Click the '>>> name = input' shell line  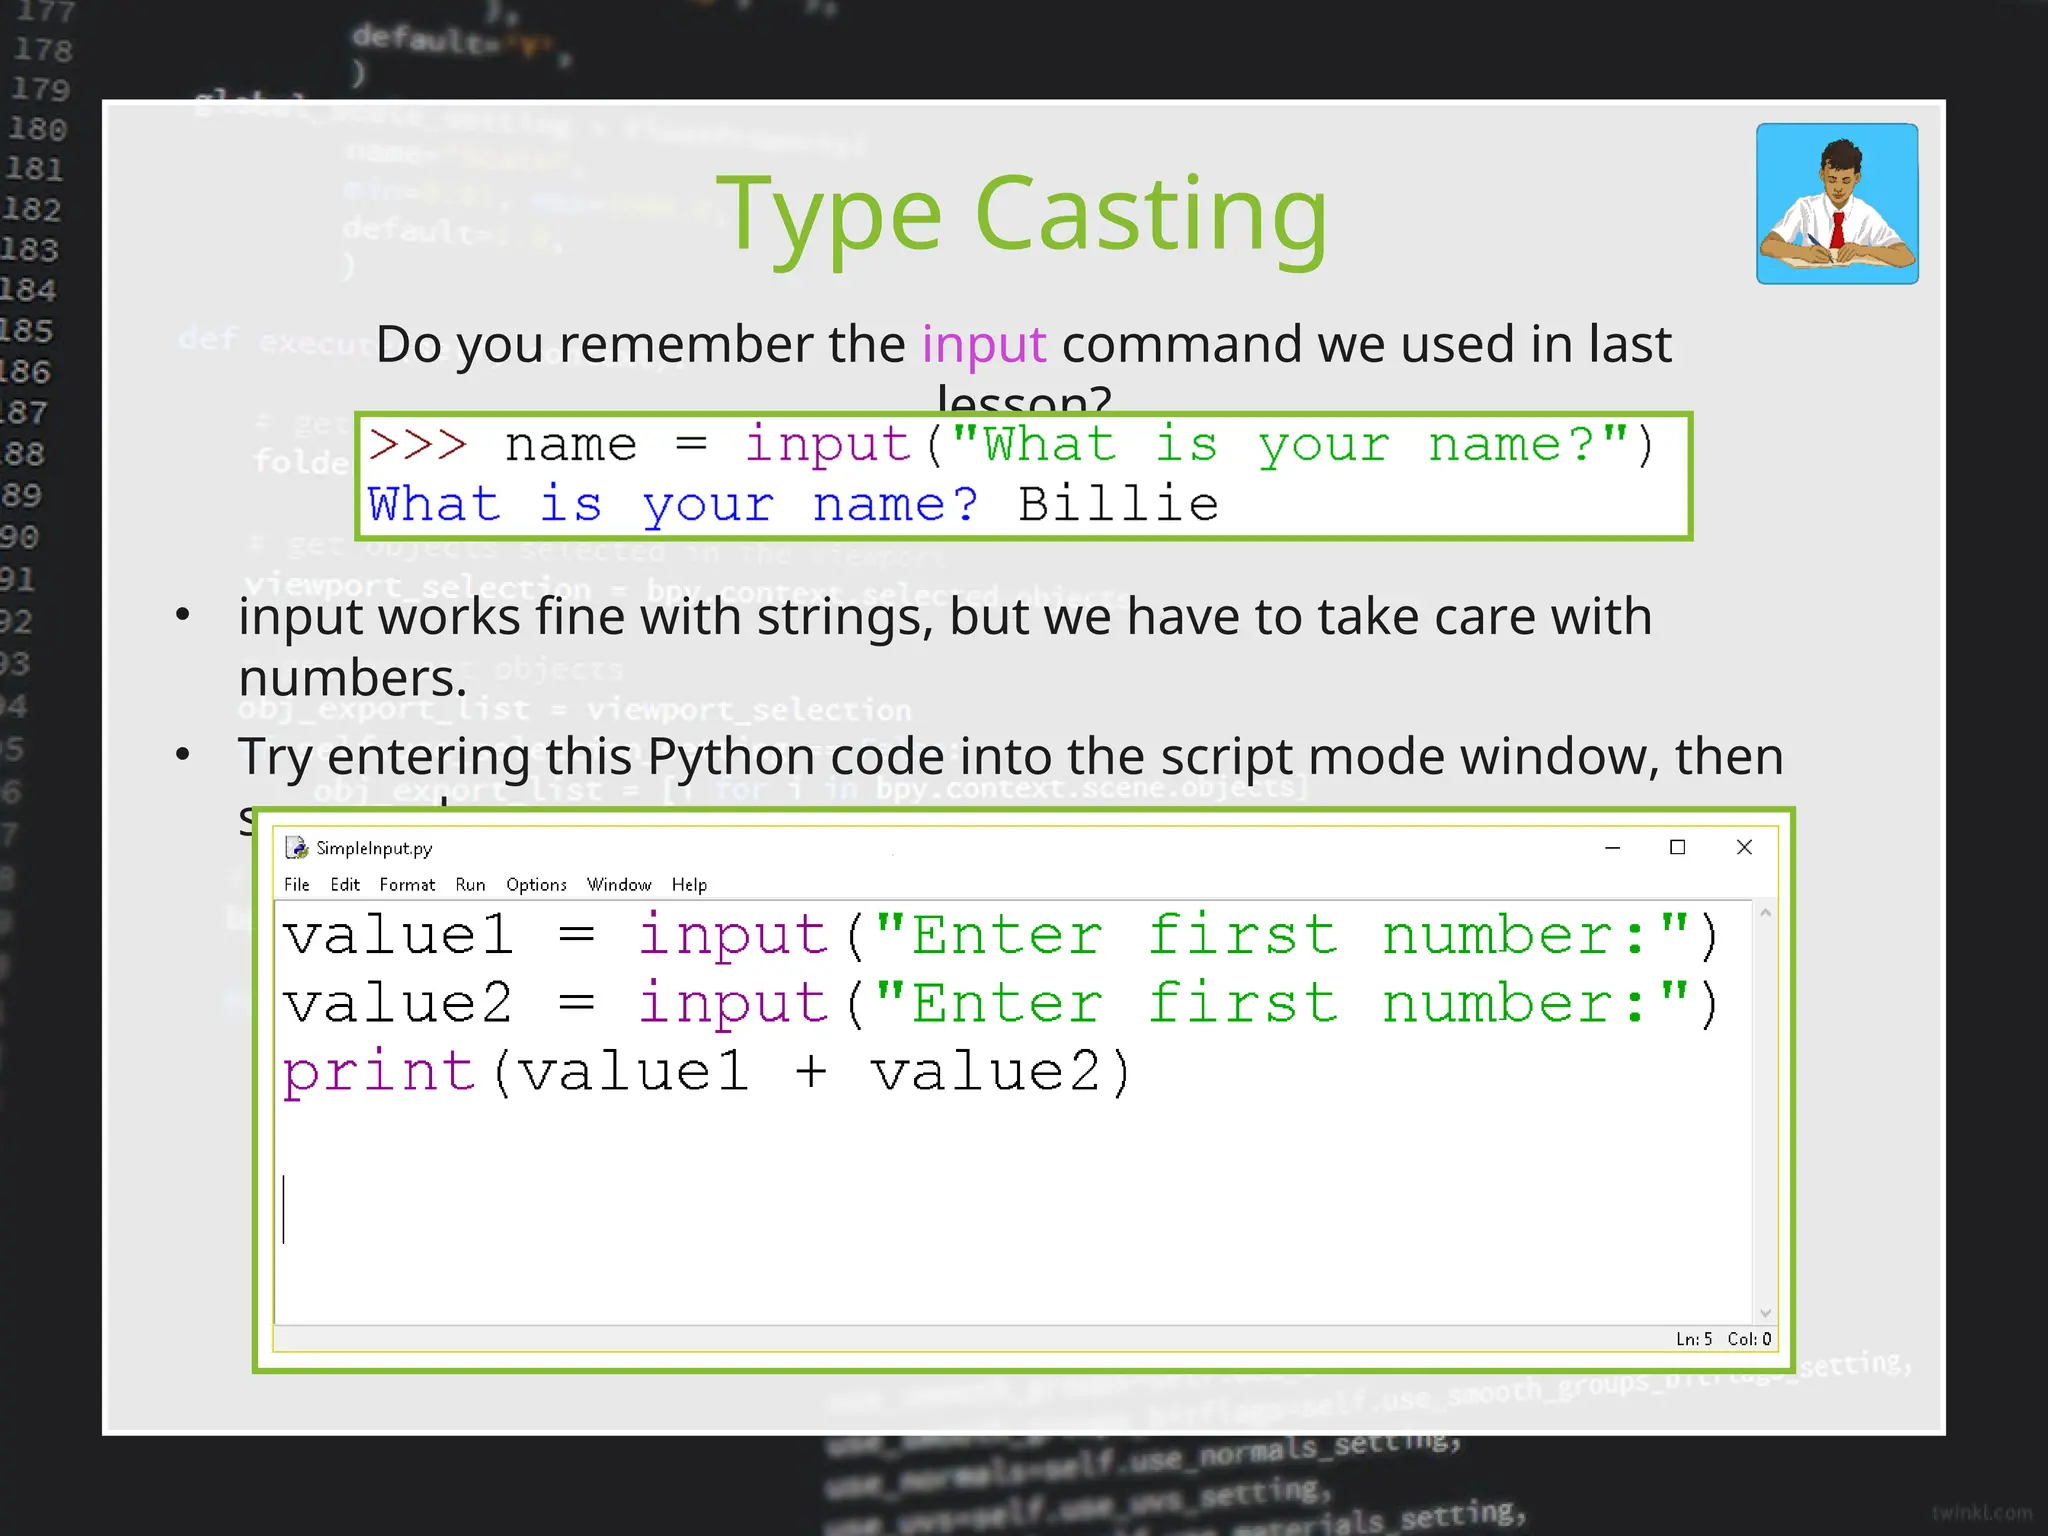coord(1011,444)
